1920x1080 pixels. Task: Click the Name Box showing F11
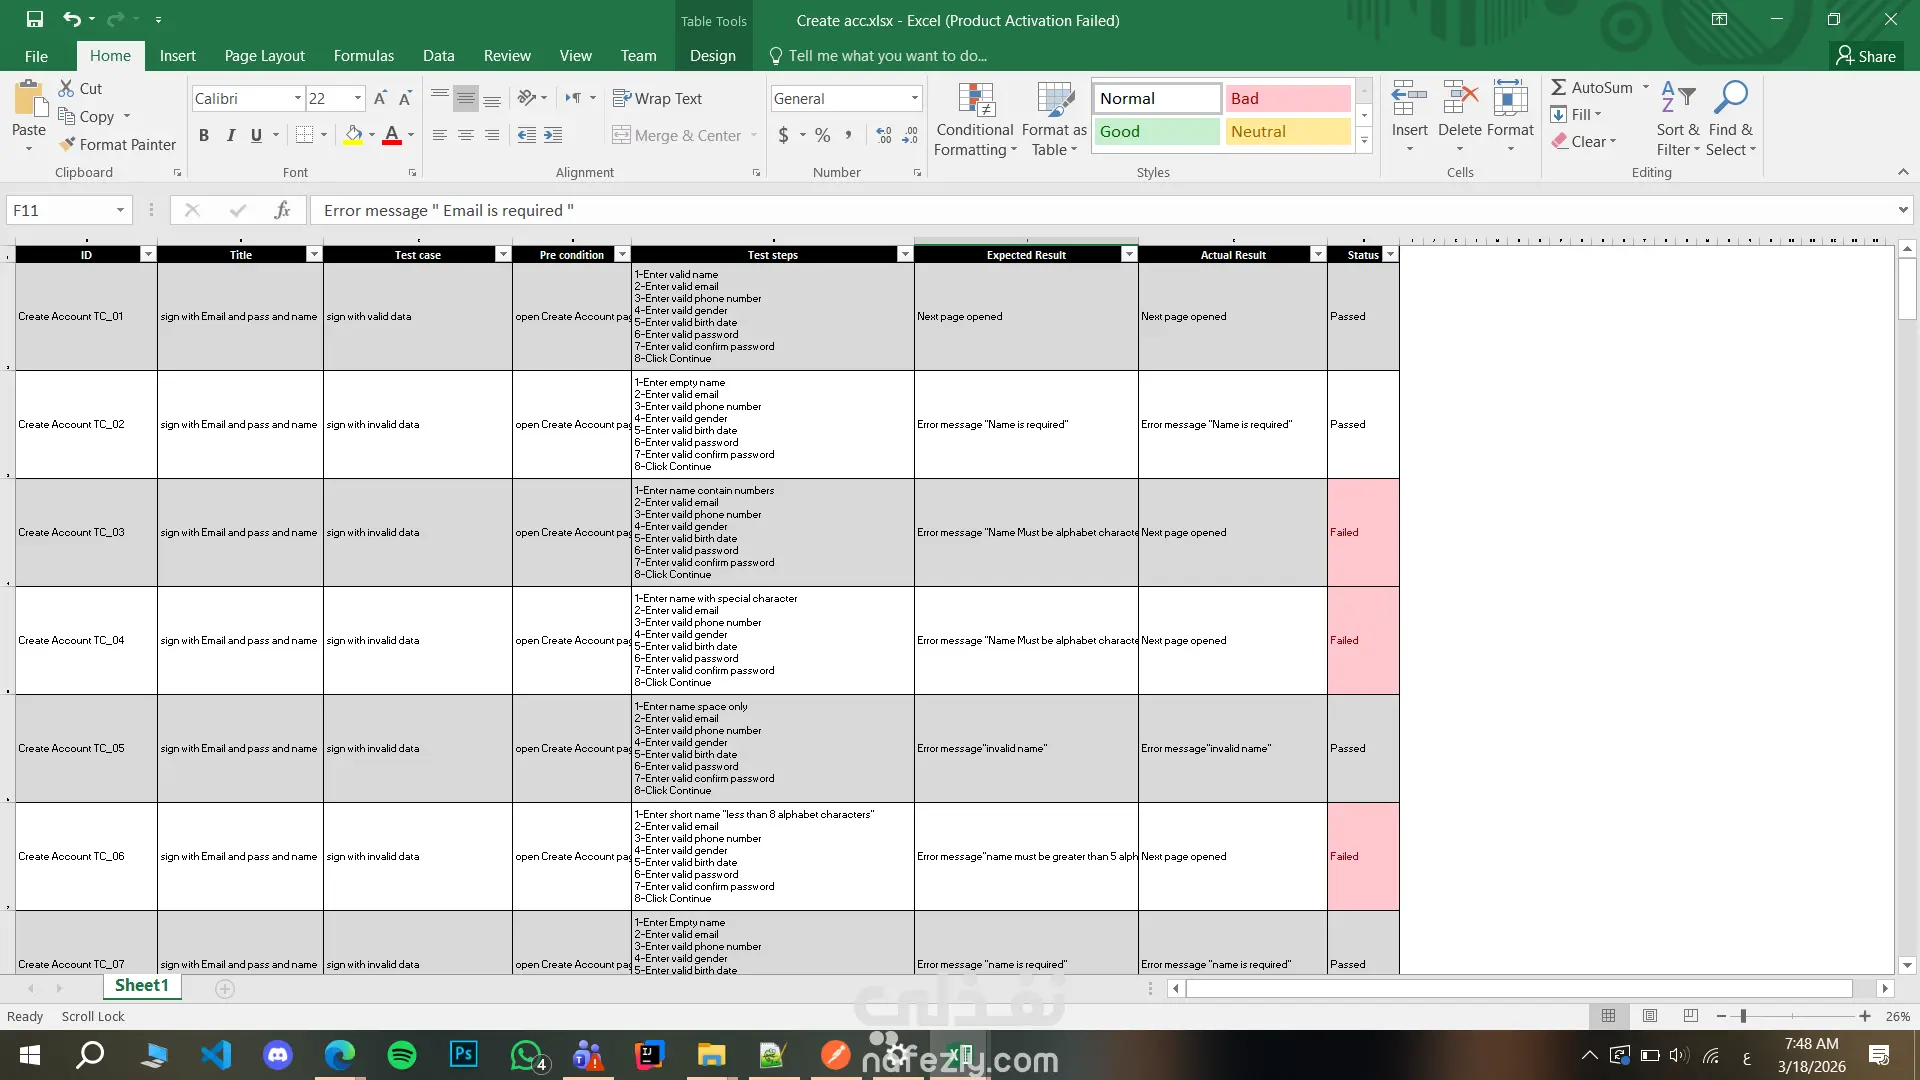58,210
